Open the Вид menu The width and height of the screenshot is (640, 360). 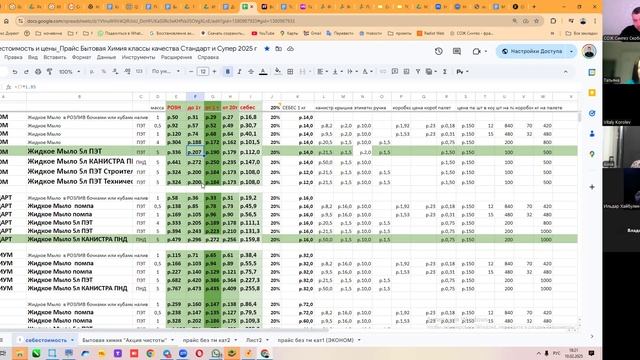pos(33,58)
